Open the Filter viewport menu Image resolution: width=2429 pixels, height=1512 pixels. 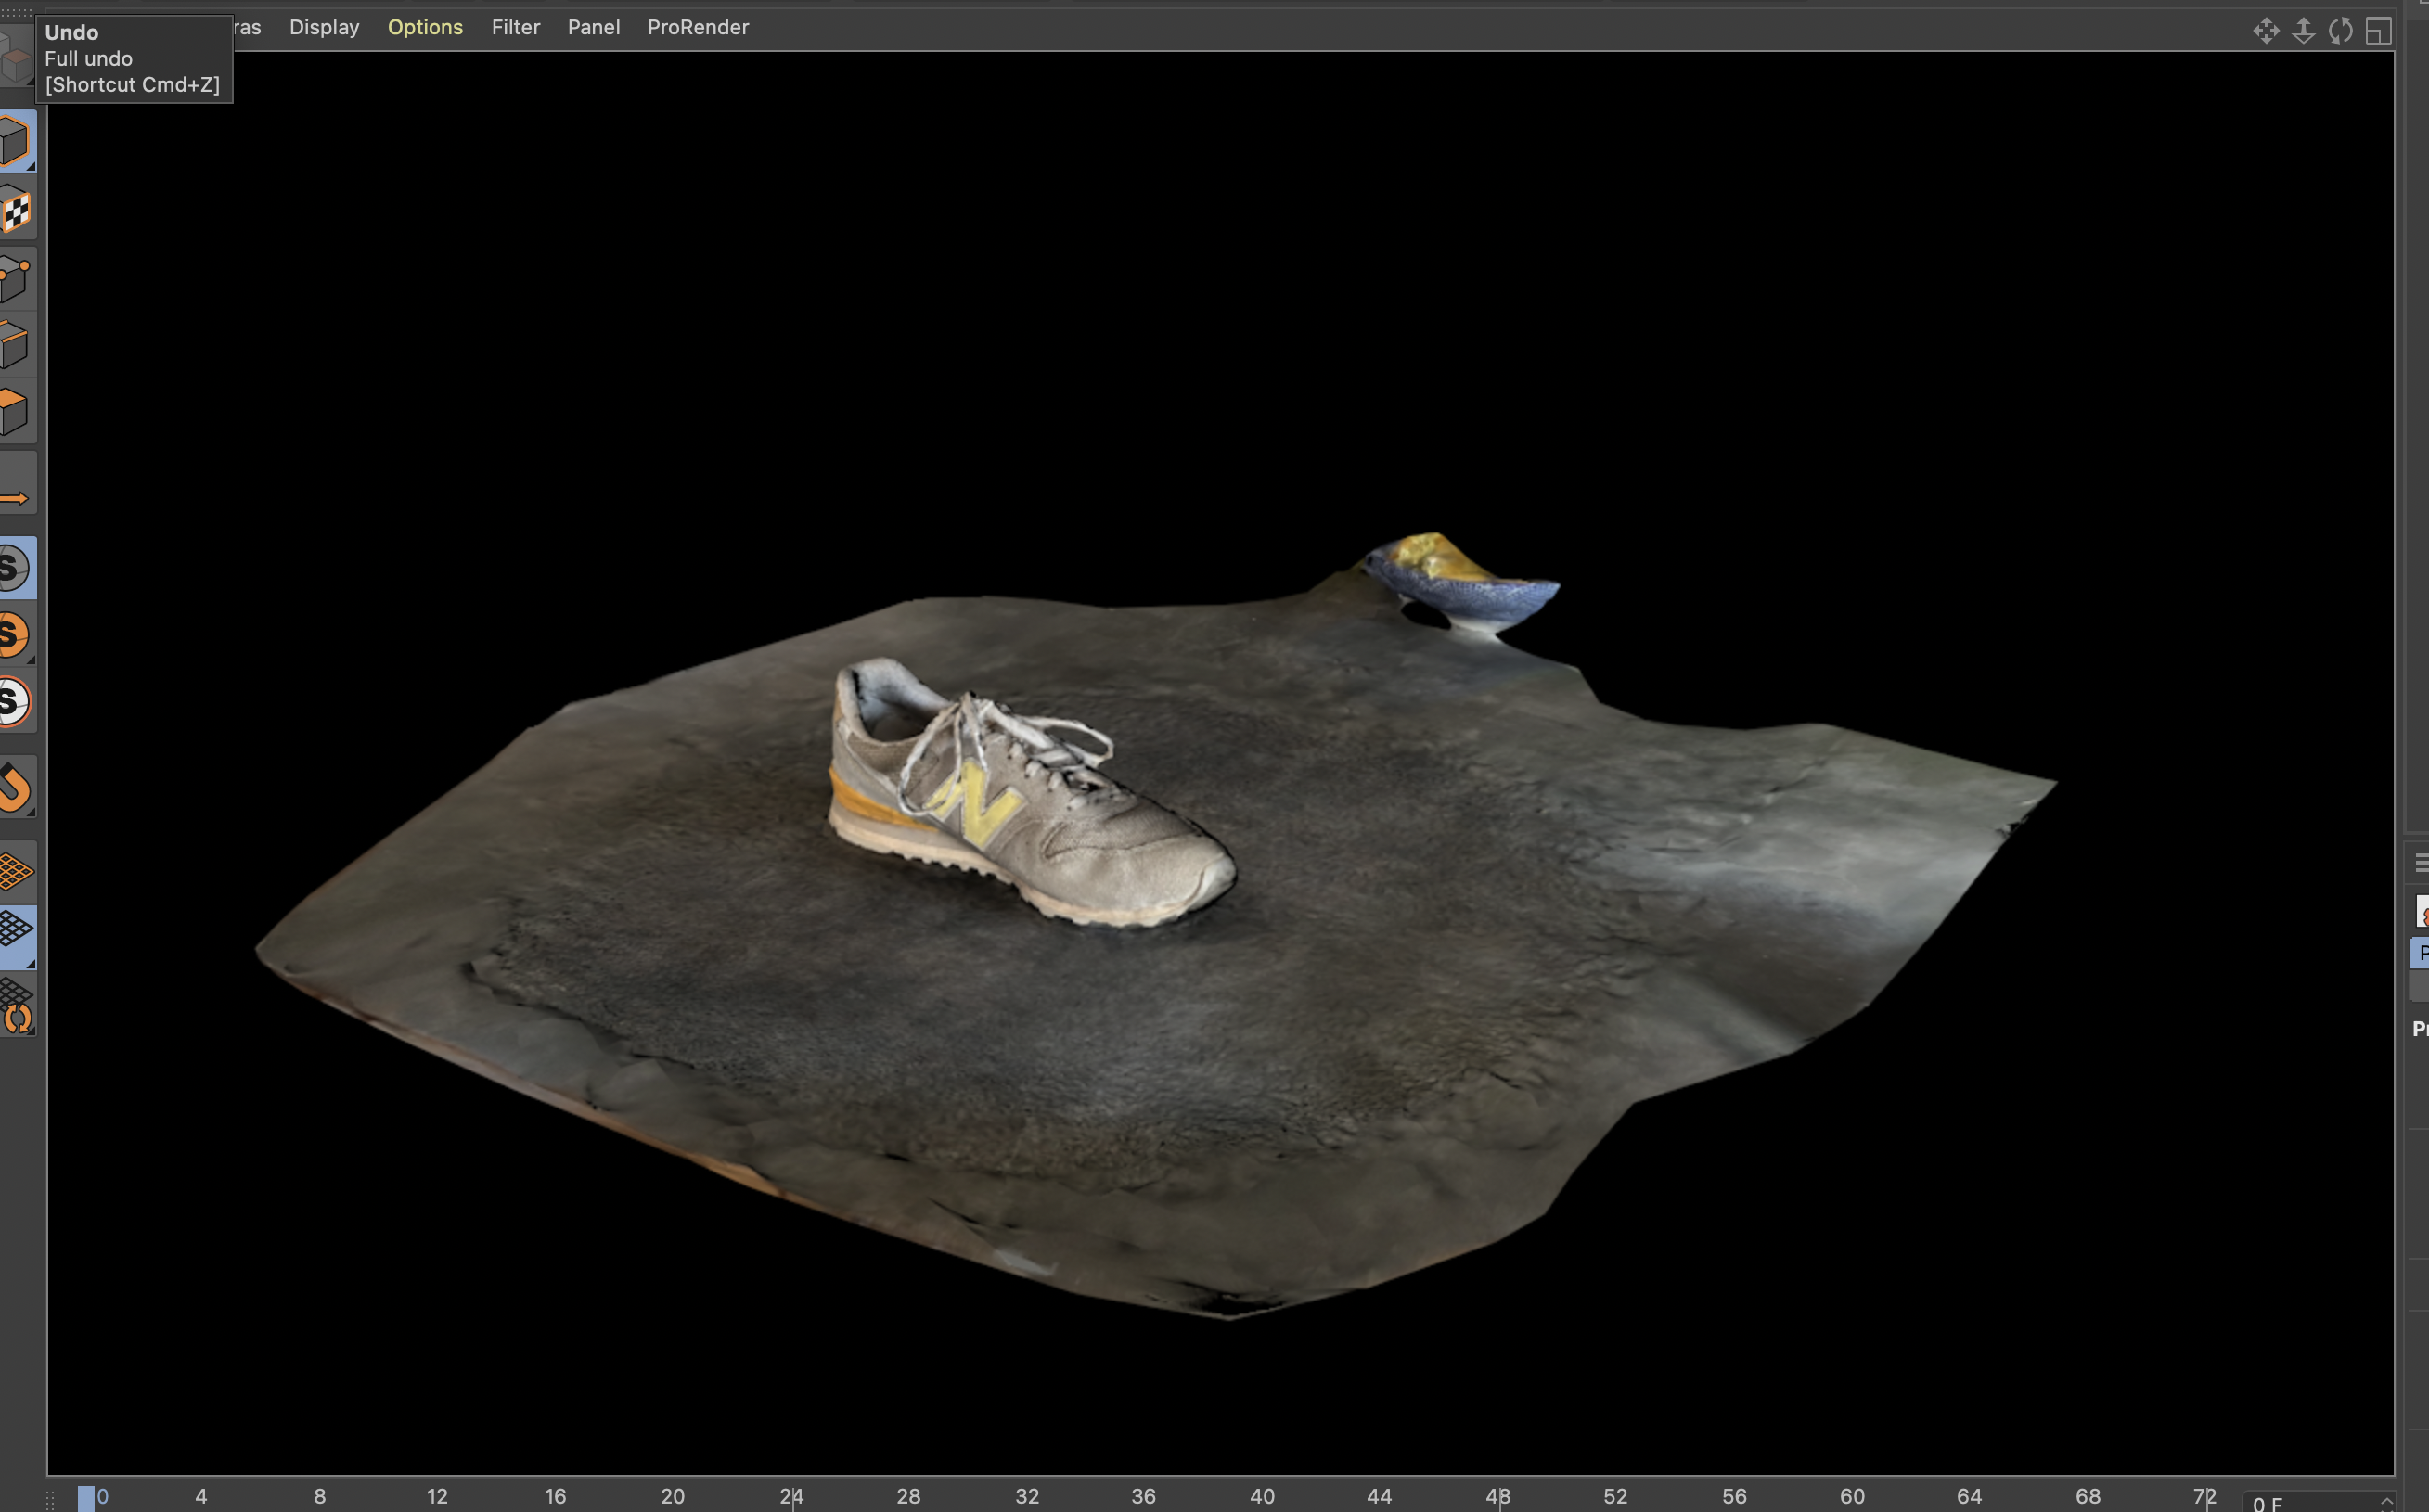[x=515, y=27]
